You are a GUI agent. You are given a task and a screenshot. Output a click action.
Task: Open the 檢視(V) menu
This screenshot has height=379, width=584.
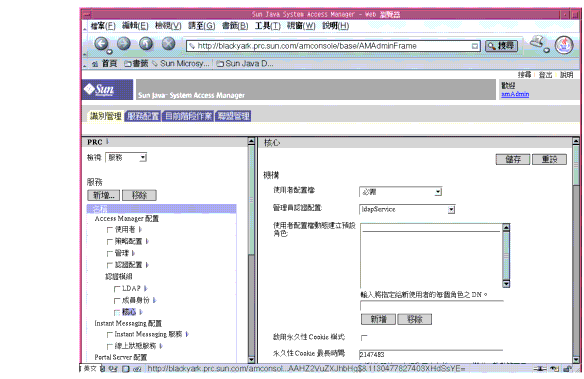168,26
